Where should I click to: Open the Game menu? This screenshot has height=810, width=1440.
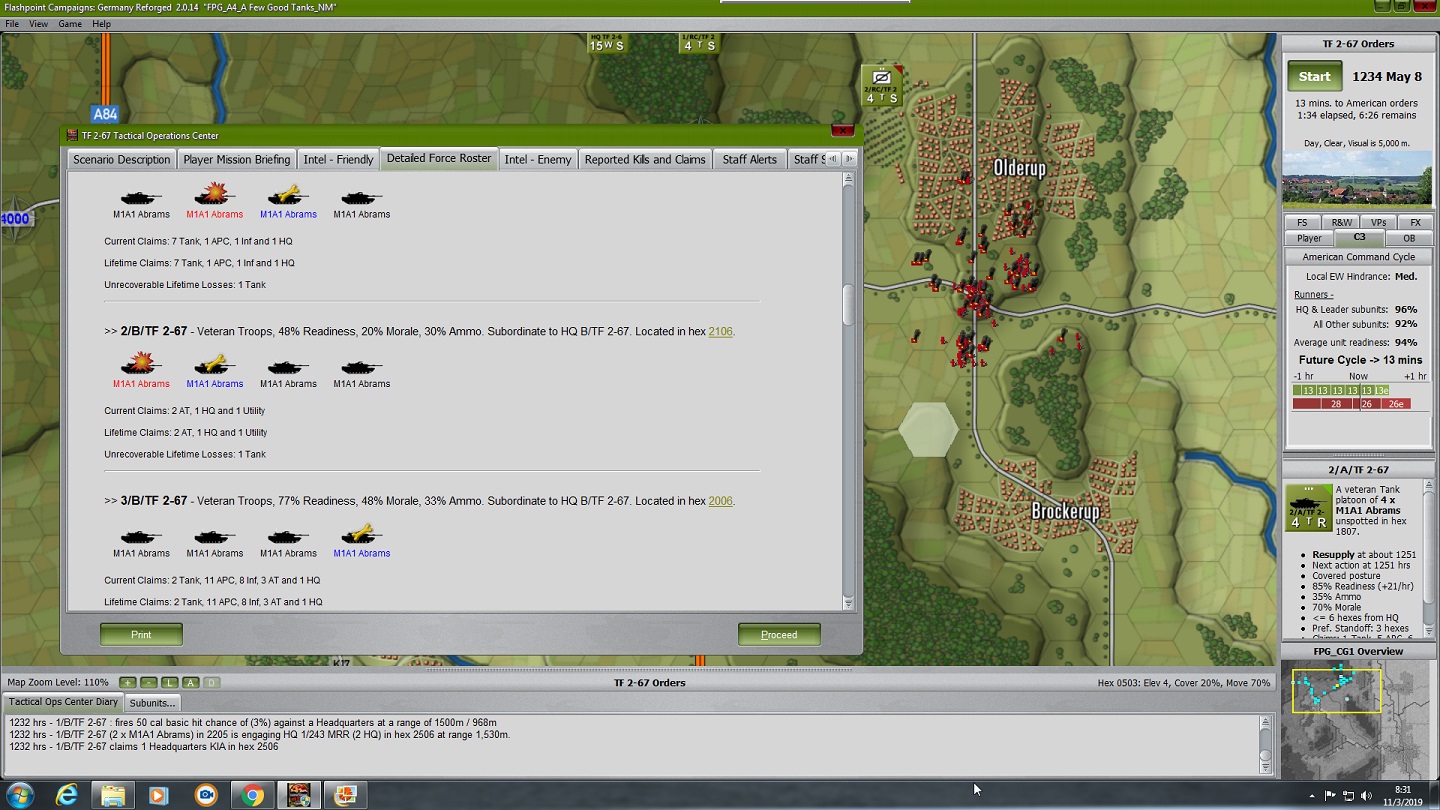click(70, 23)
